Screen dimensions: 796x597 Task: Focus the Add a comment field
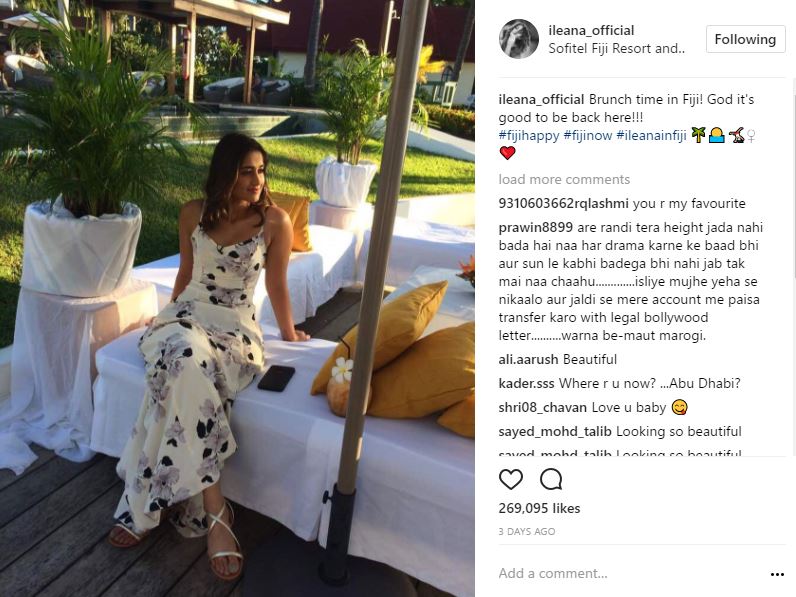click(629, 574)
